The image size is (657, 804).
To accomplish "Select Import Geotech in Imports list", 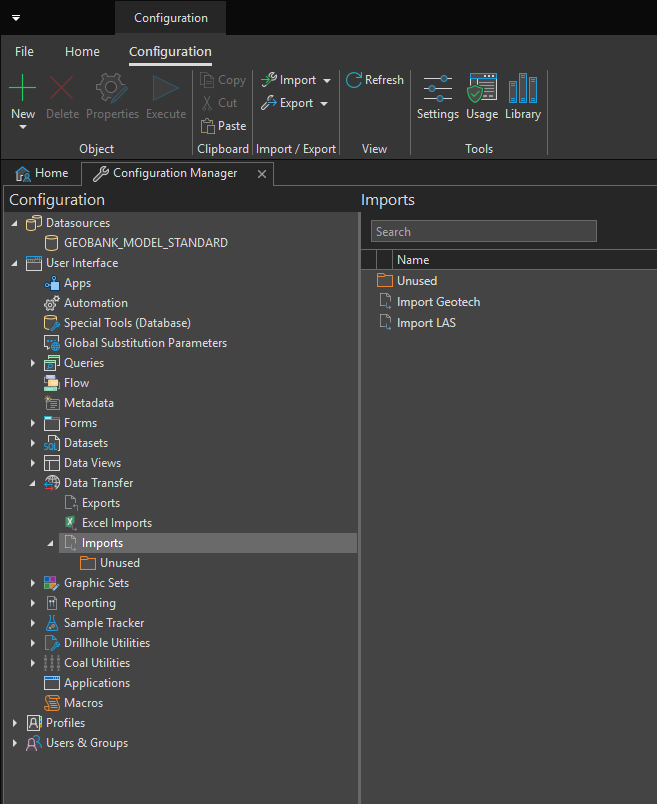I will [x=438, y=302].
